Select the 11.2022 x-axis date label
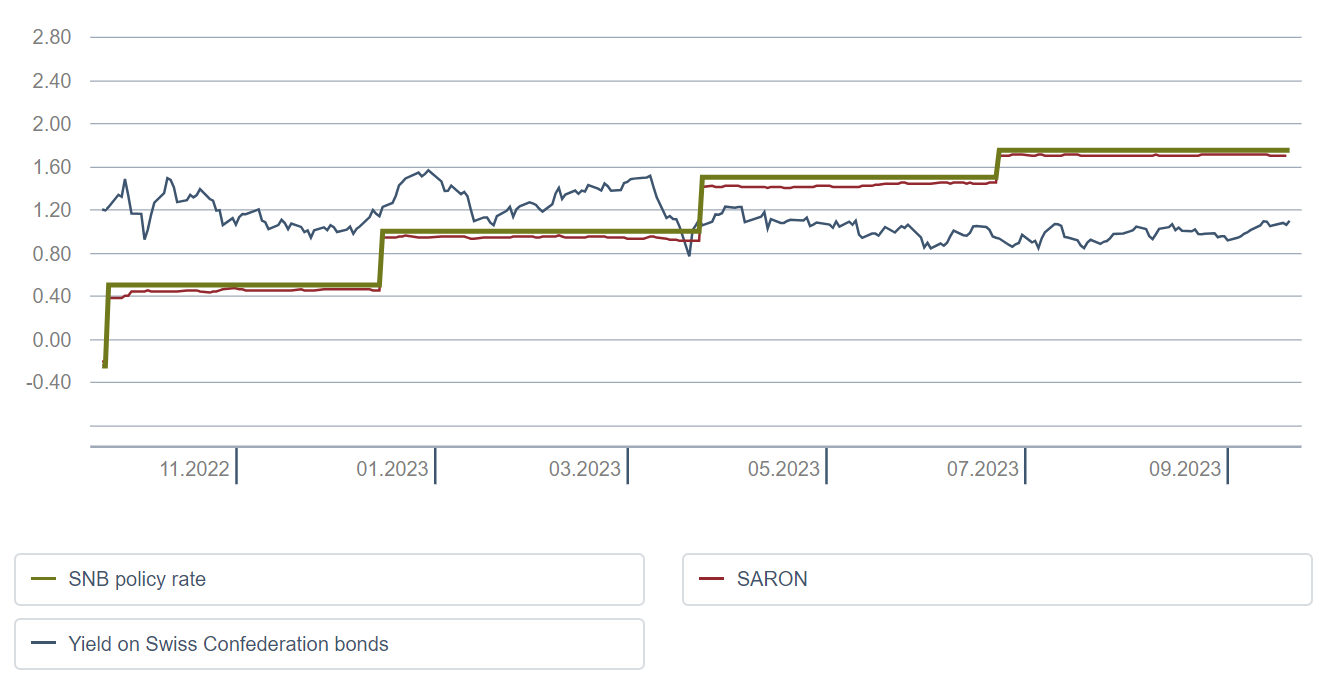Screen dimensions: 1335x691 194,468
